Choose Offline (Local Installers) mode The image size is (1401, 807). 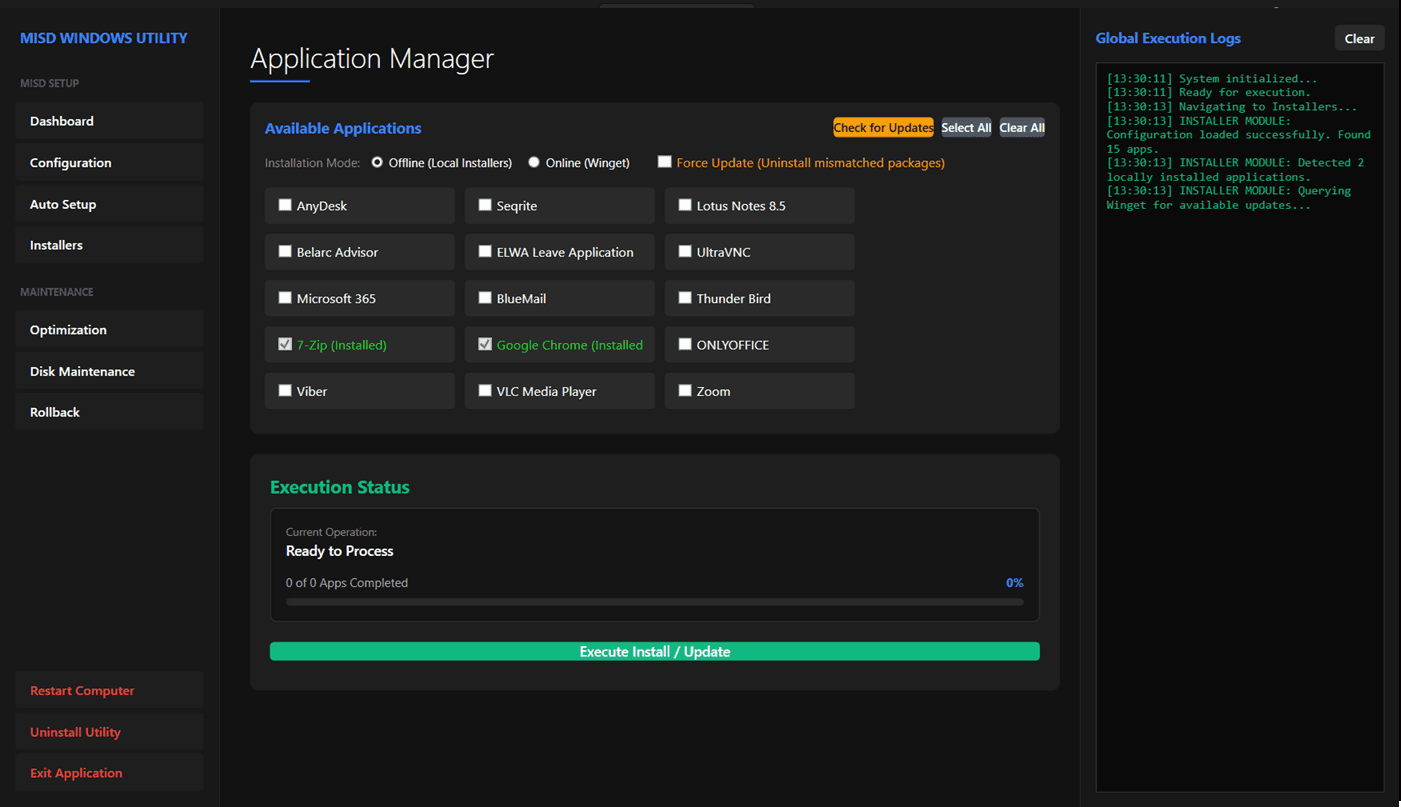coord(377,162)
